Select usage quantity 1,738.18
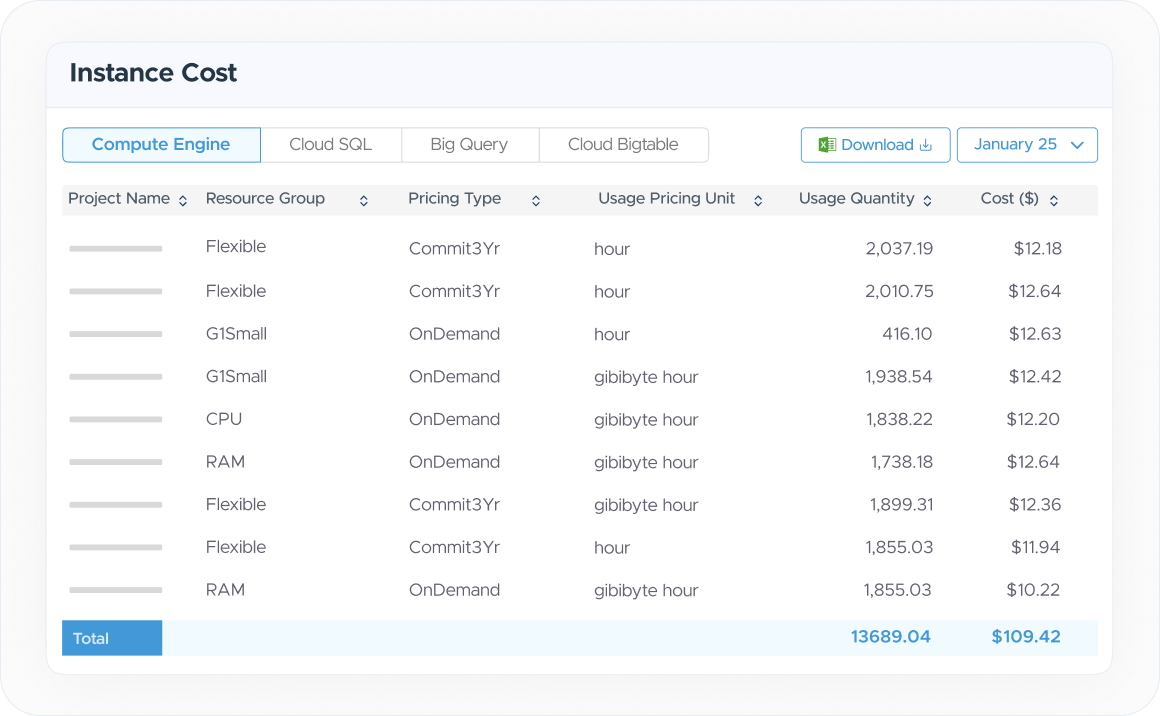 [x=902, y=462]
